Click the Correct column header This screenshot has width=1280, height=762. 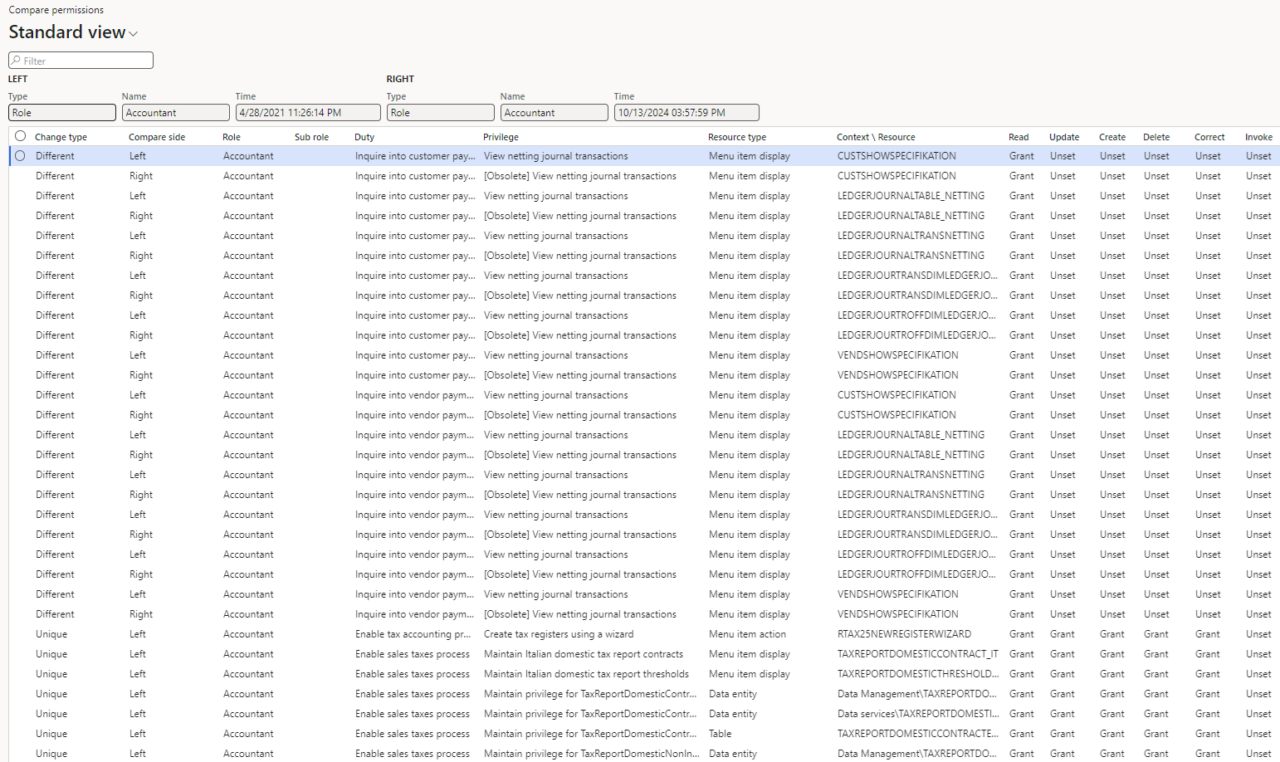point(1209,137)
